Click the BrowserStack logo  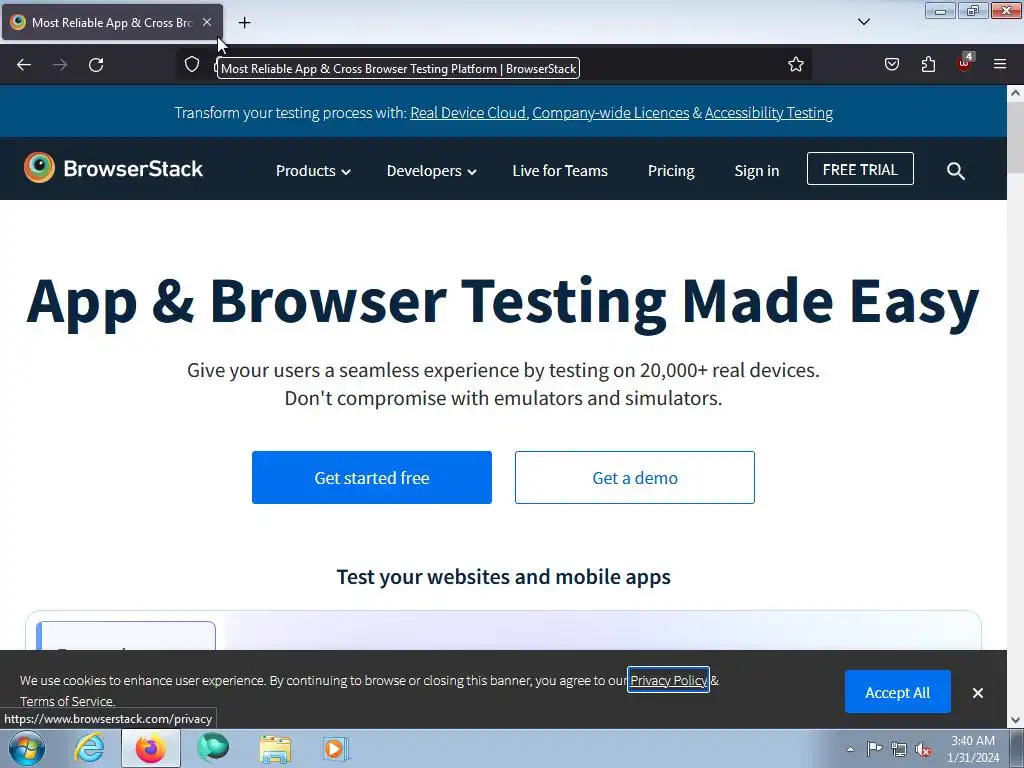click(113, 168)
